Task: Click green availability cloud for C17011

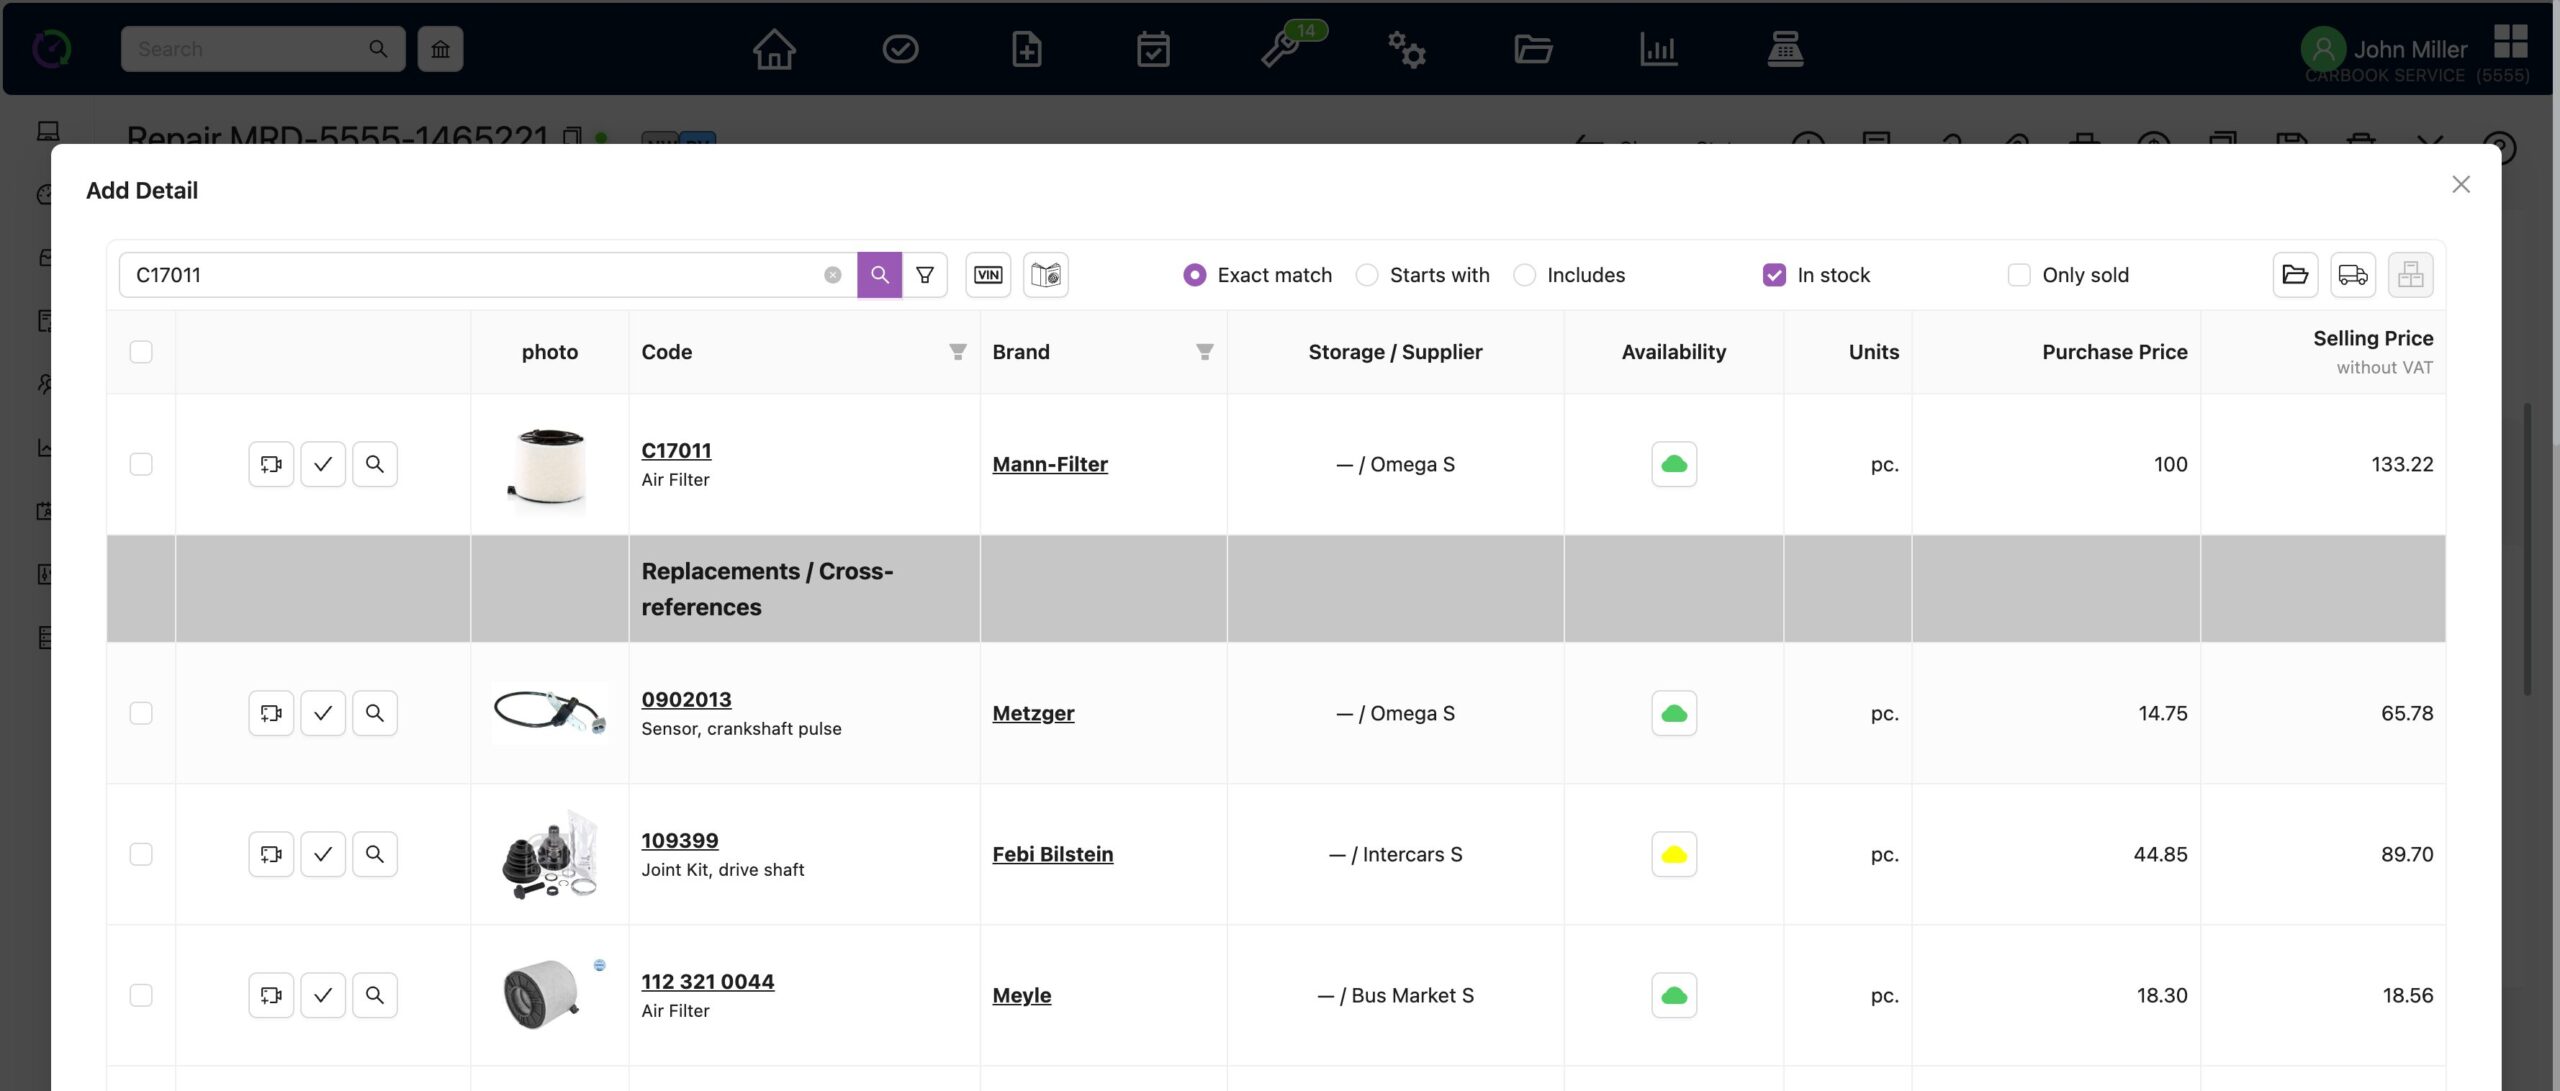Action: tap(1674, 464)
